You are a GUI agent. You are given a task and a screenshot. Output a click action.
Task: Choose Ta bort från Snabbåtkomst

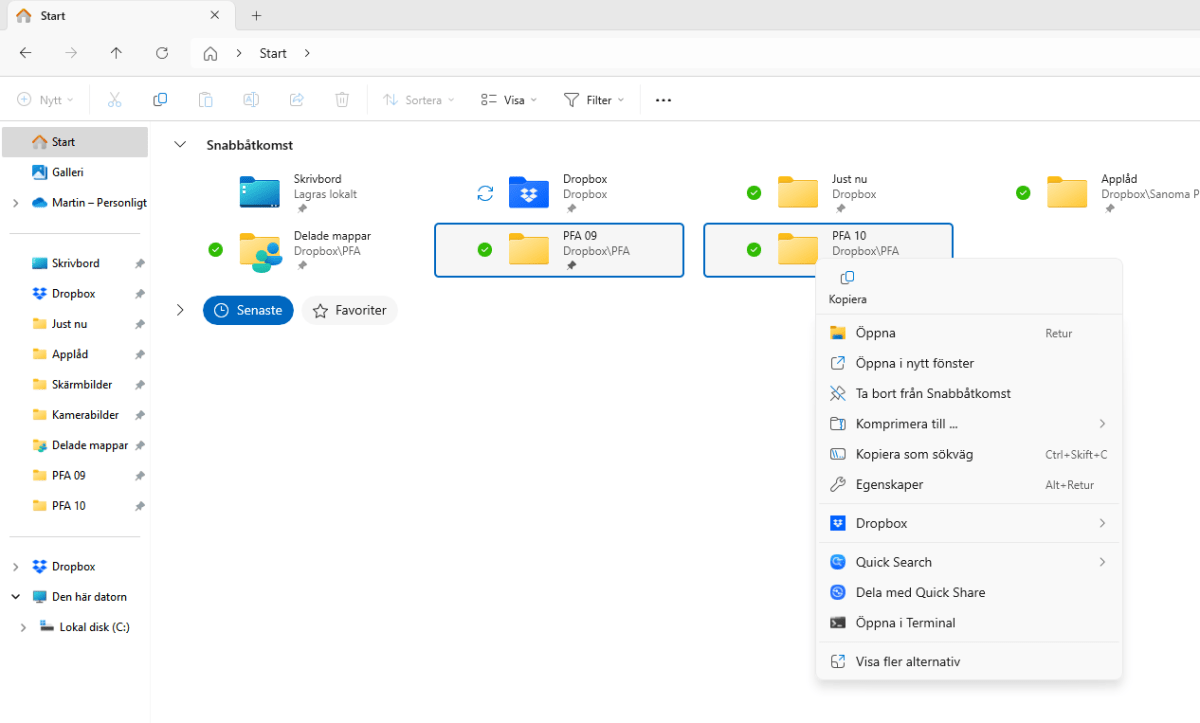[932, 394]
